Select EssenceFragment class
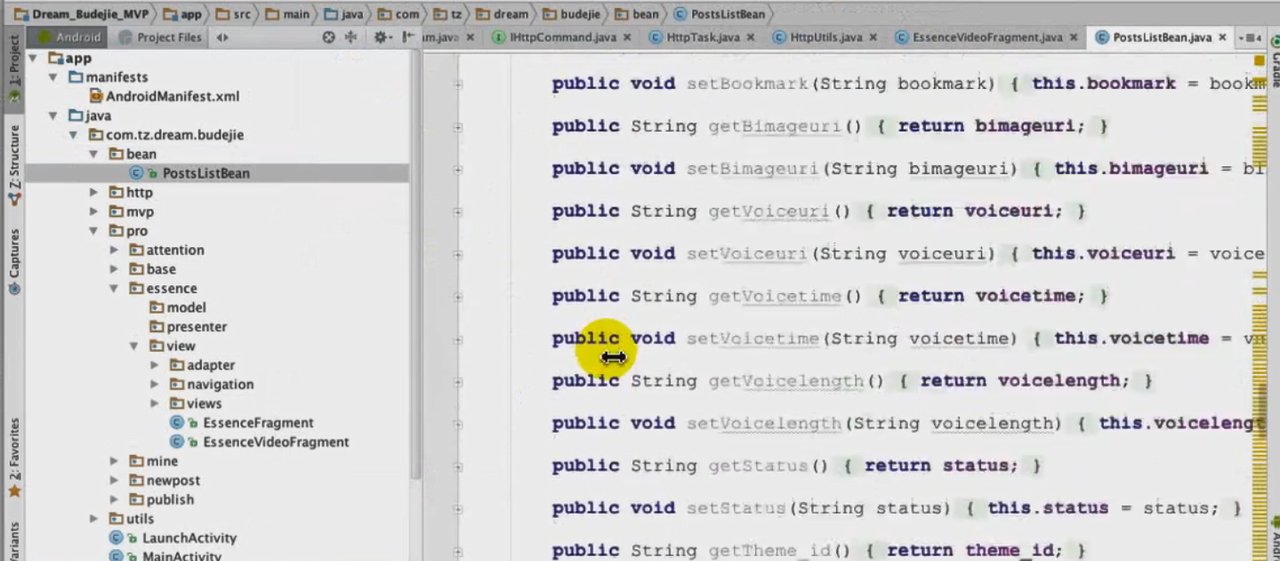This screenshot has height=561, width=1280. 241,423
